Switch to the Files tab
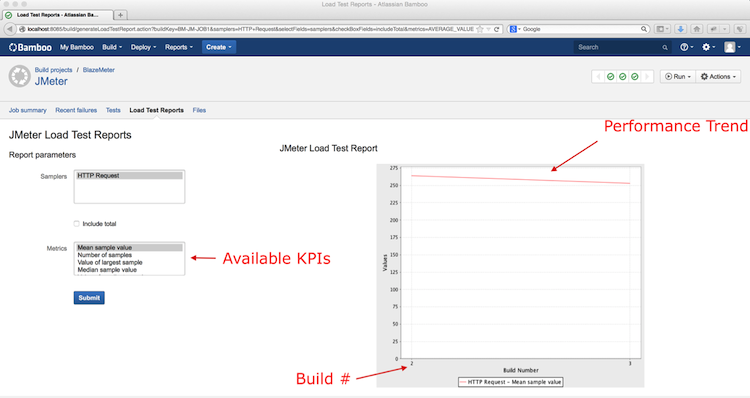The width and height of the screenshot is (750, 398). click(199, 110)
